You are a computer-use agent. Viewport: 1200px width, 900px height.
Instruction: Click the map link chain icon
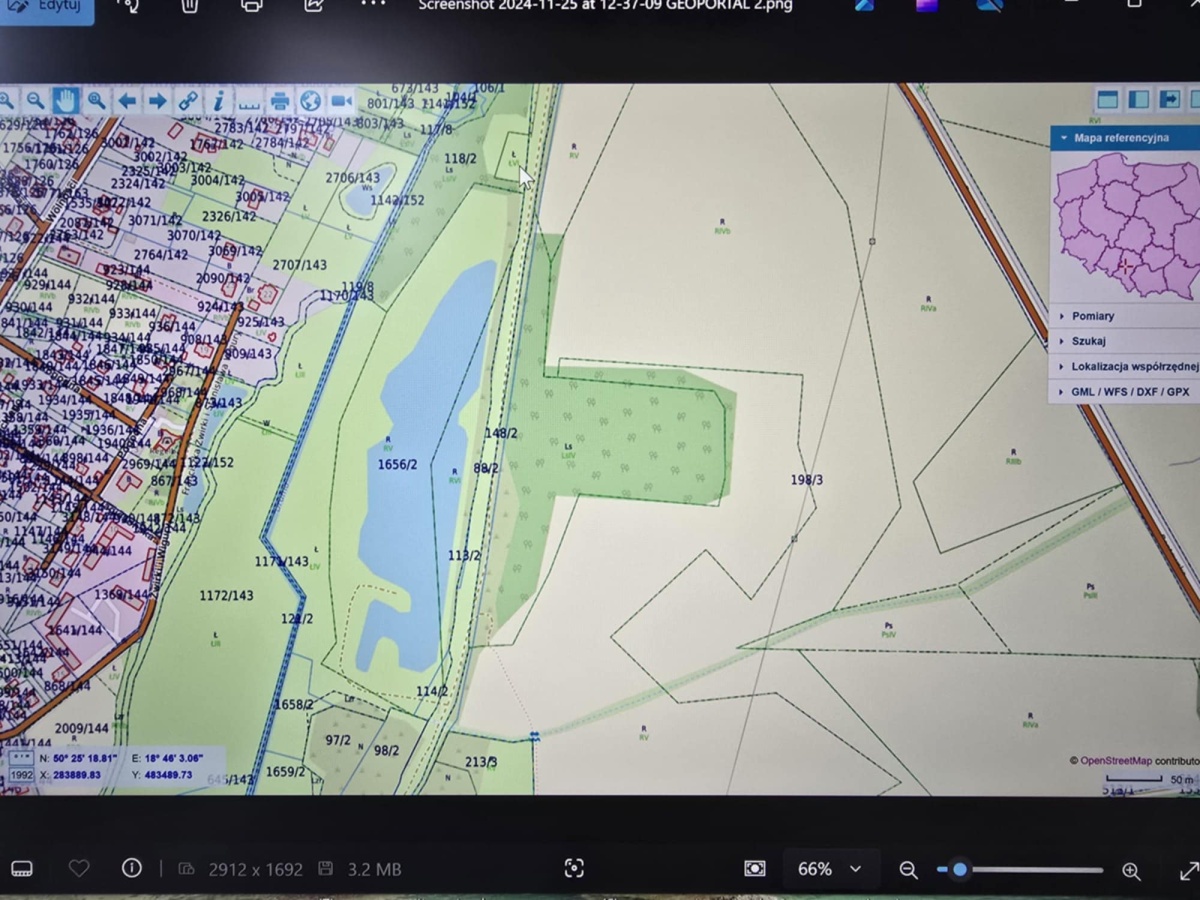tap(188, 101)
